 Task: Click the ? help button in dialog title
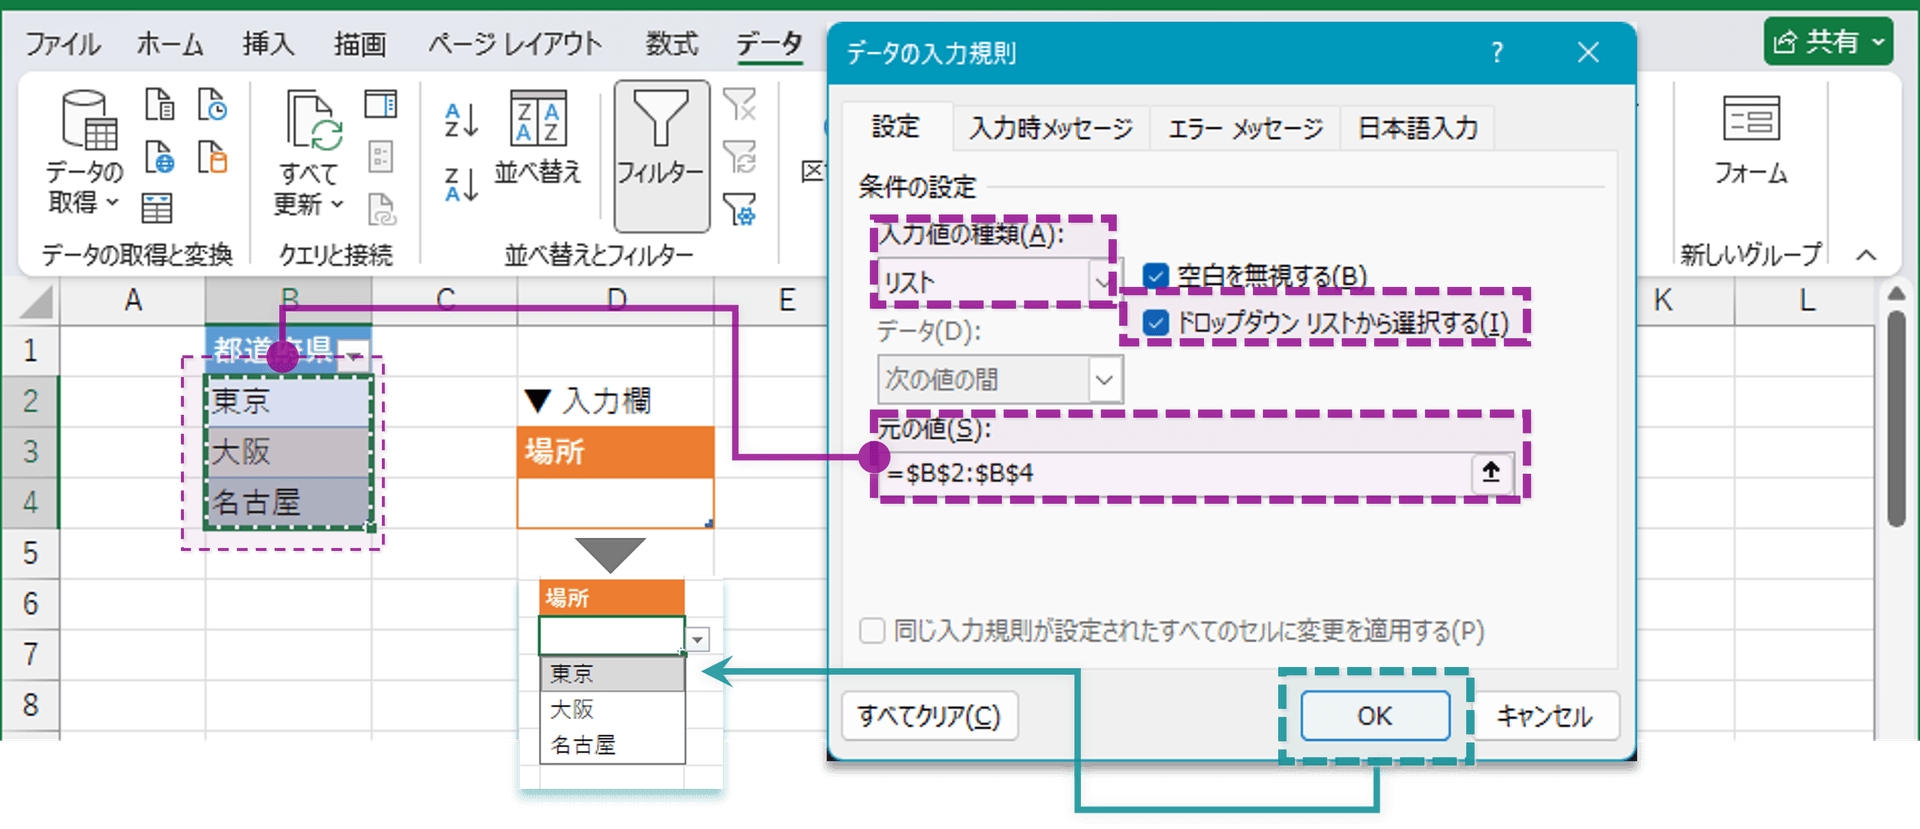1497,52
